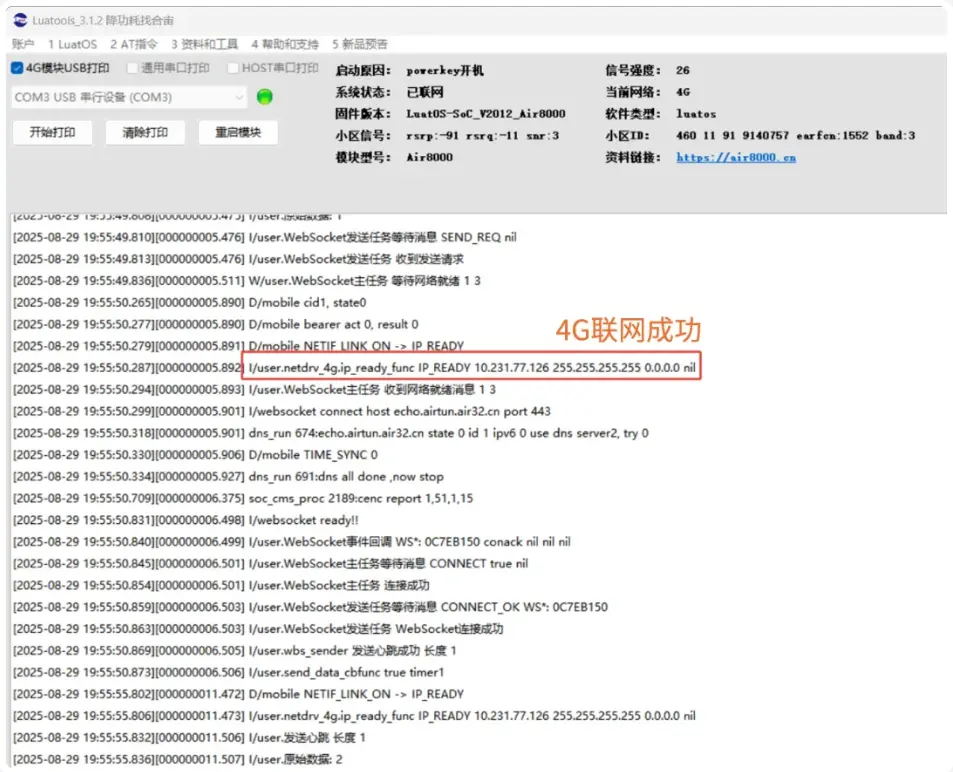Click the dns_run 674 log line
The width and height of the screenshot is (953, 772).
(331, 433)
